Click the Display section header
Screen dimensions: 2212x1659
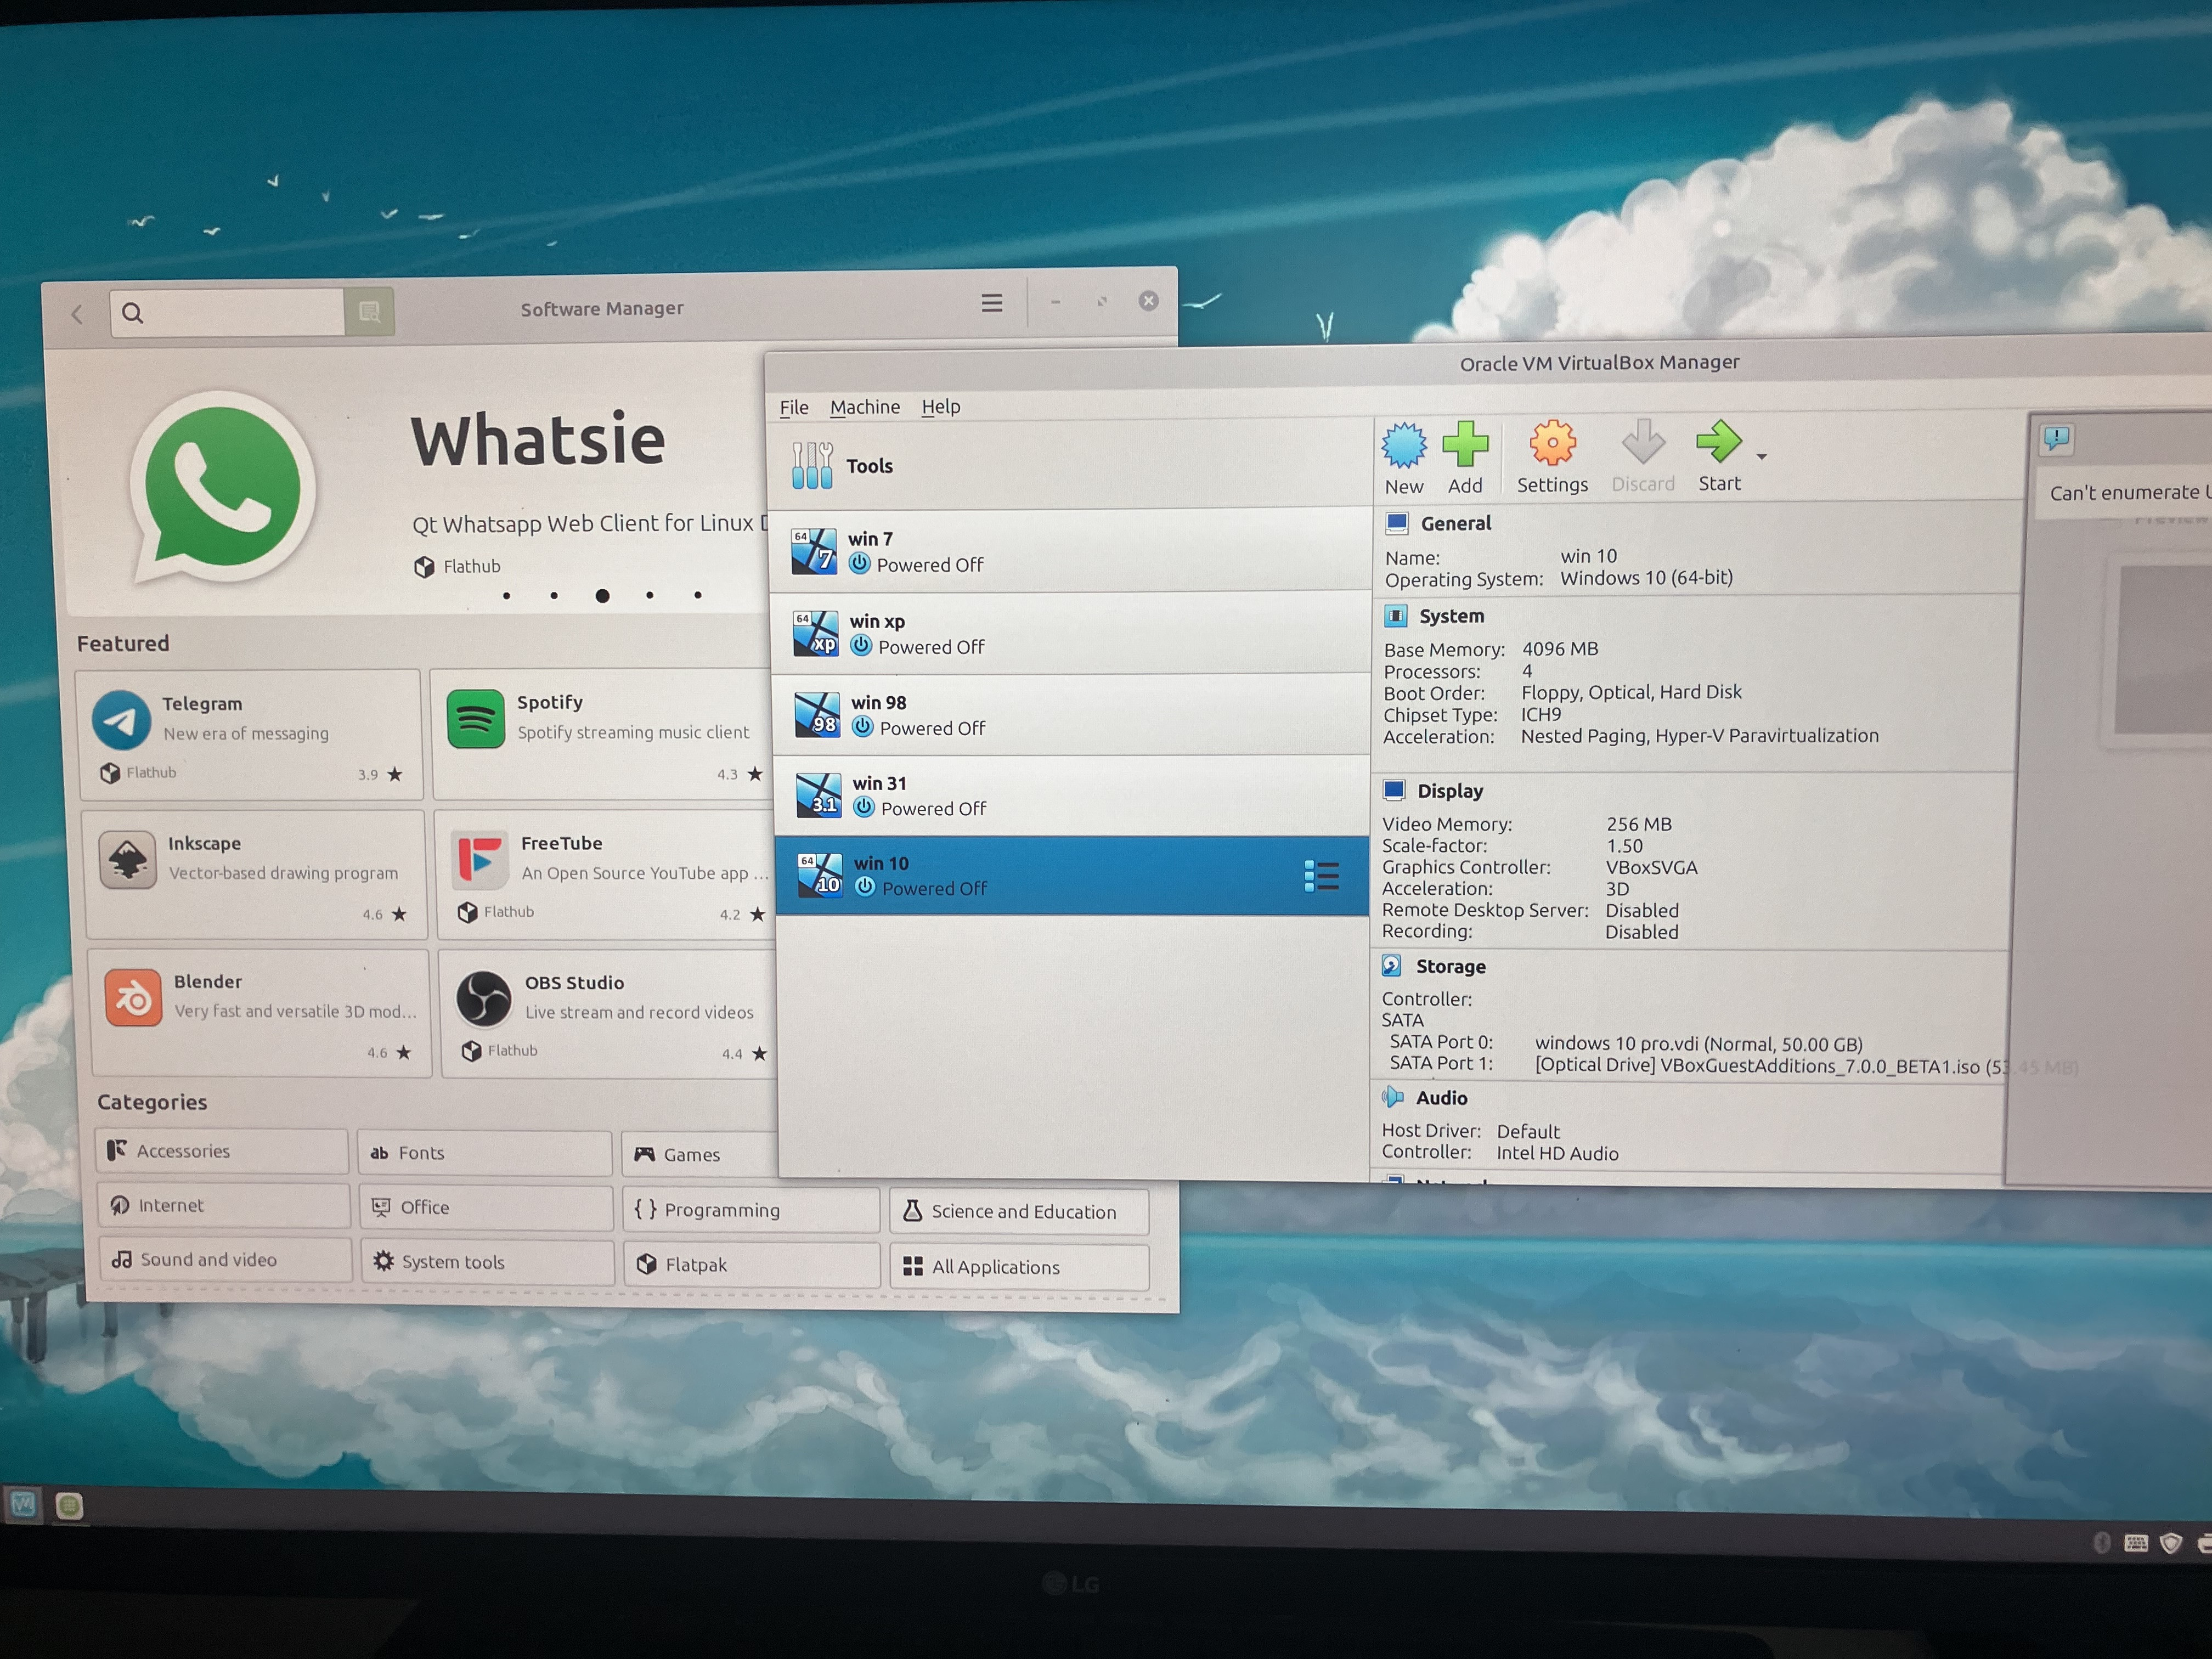point(1450,791)
